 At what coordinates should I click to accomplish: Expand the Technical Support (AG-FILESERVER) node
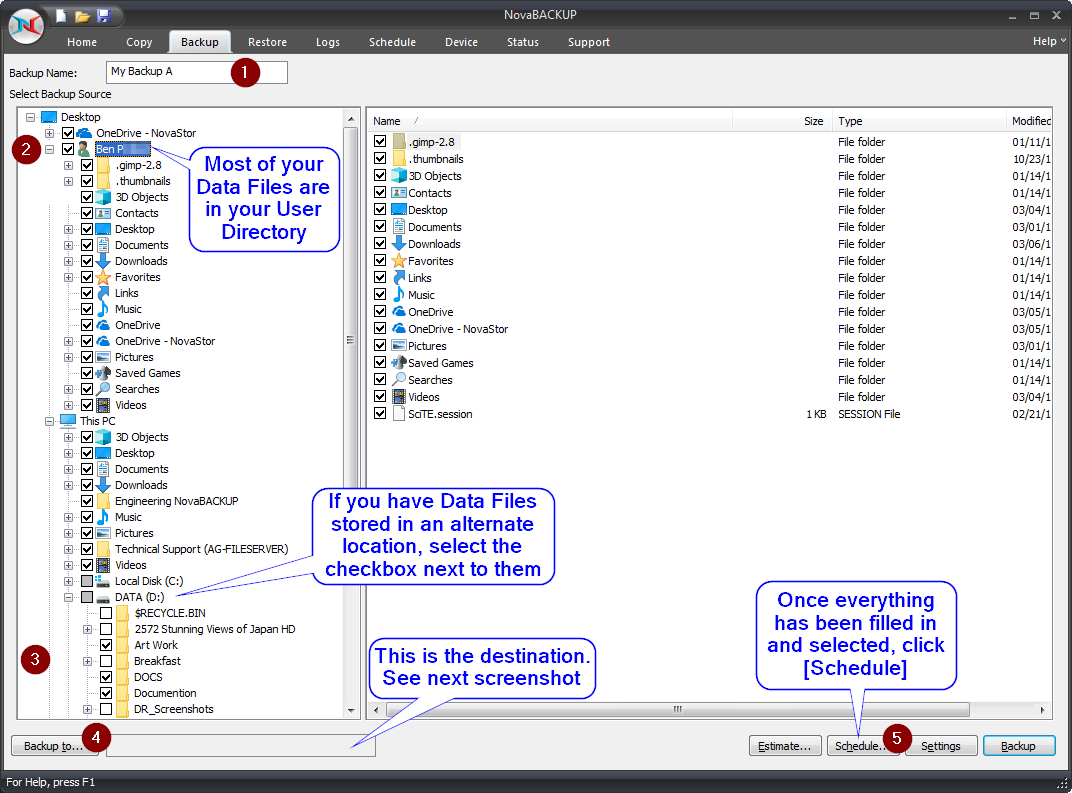pyautogui.click(x=68, y=549)
